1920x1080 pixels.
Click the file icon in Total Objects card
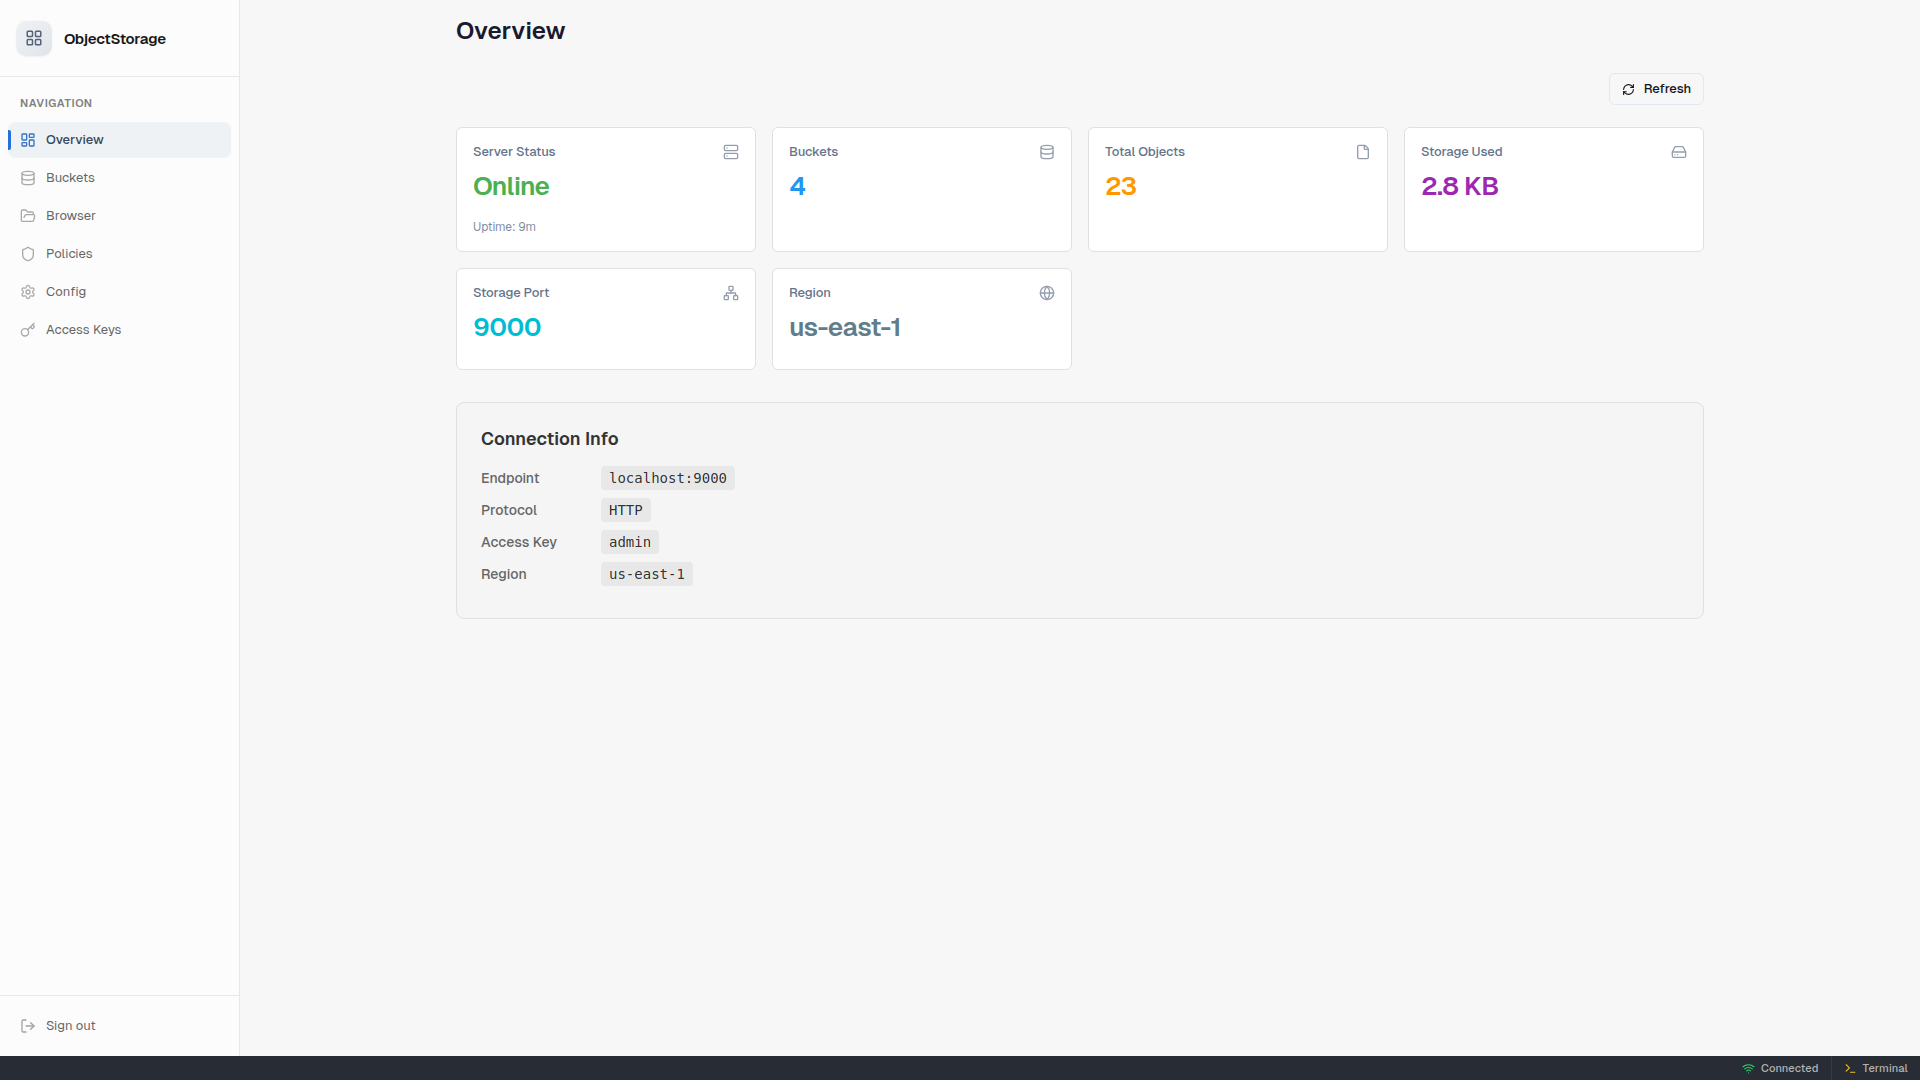point(1363,152)
